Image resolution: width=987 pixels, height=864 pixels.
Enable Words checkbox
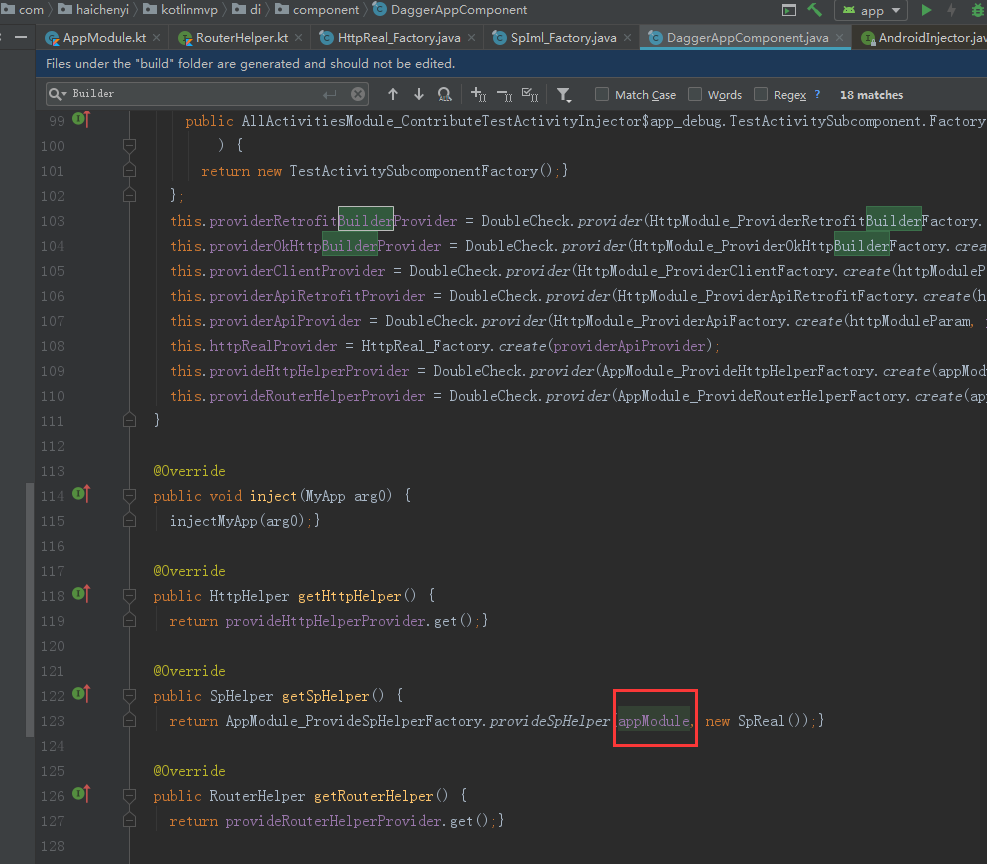[x=695, y=94]
